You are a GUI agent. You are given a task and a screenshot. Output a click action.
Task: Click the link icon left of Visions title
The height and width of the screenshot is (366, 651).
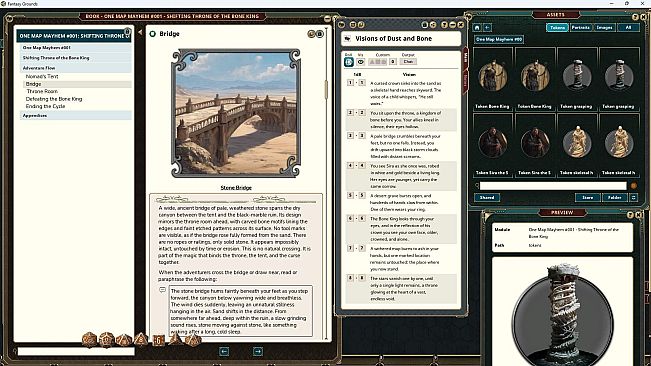[x=348, y=39]
